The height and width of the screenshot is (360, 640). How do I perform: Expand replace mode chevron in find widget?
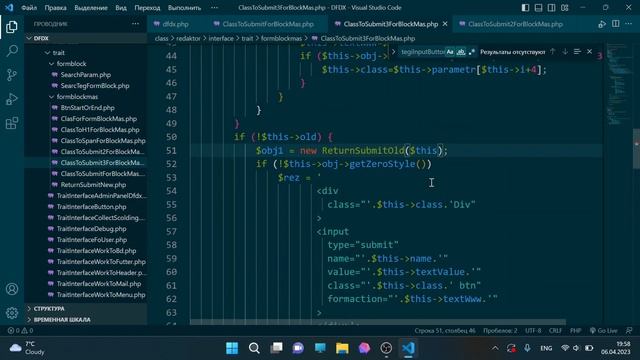click(x=393, y=52)
